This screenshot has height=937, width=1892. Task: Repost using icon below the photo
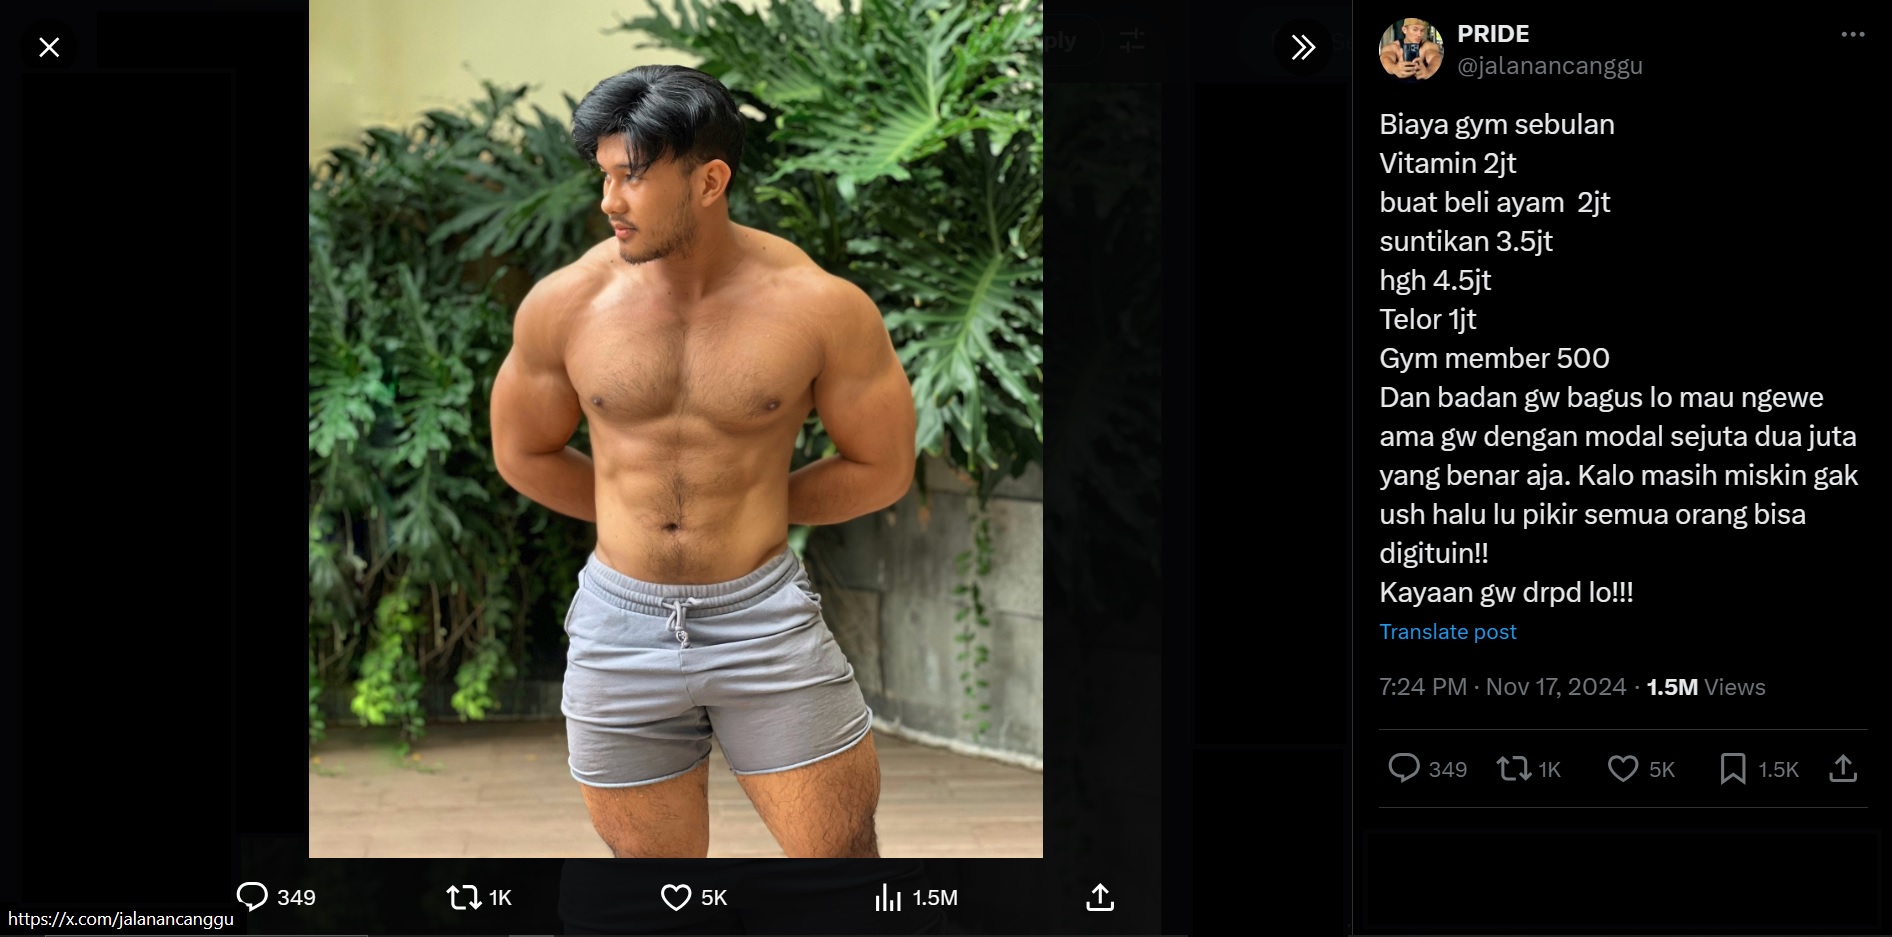[x=464, y=897]
